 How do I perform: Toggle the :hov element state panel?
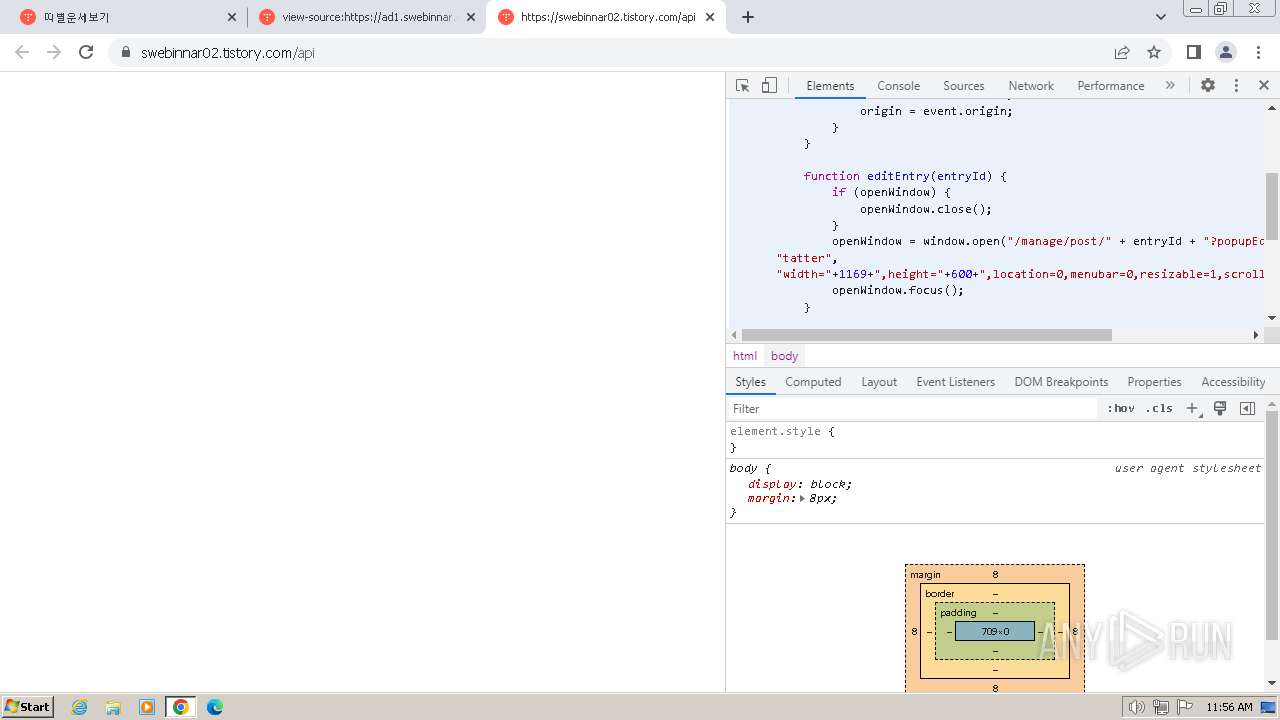pyautogui.click(x=1121, y=408)
